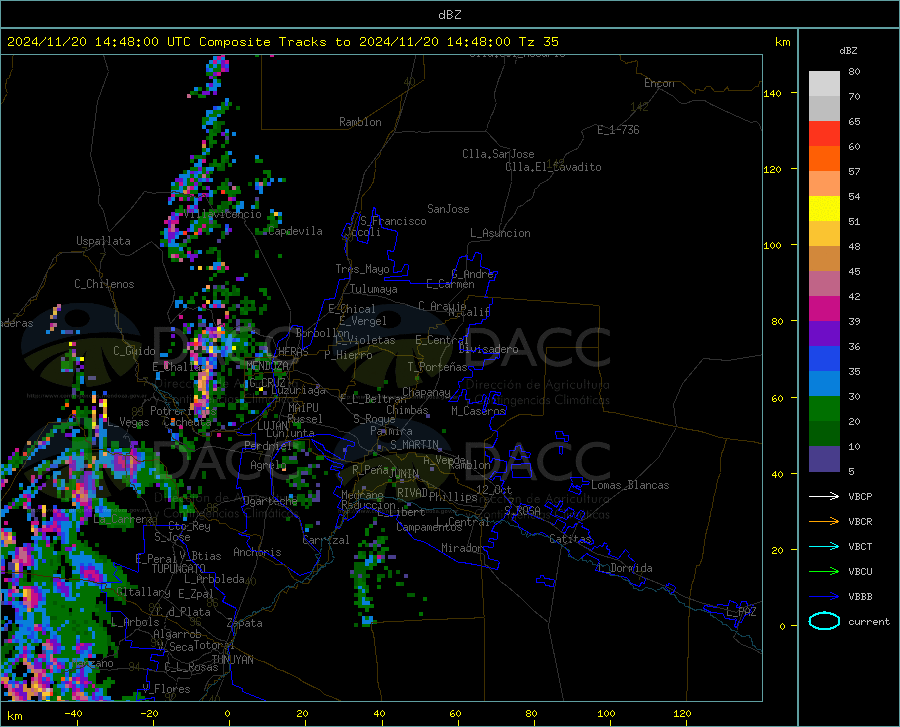The height and width of the screenshot is (727, 900).
Task: Click the 'Capdevila' map label
Action: click(x=295, y=231)
